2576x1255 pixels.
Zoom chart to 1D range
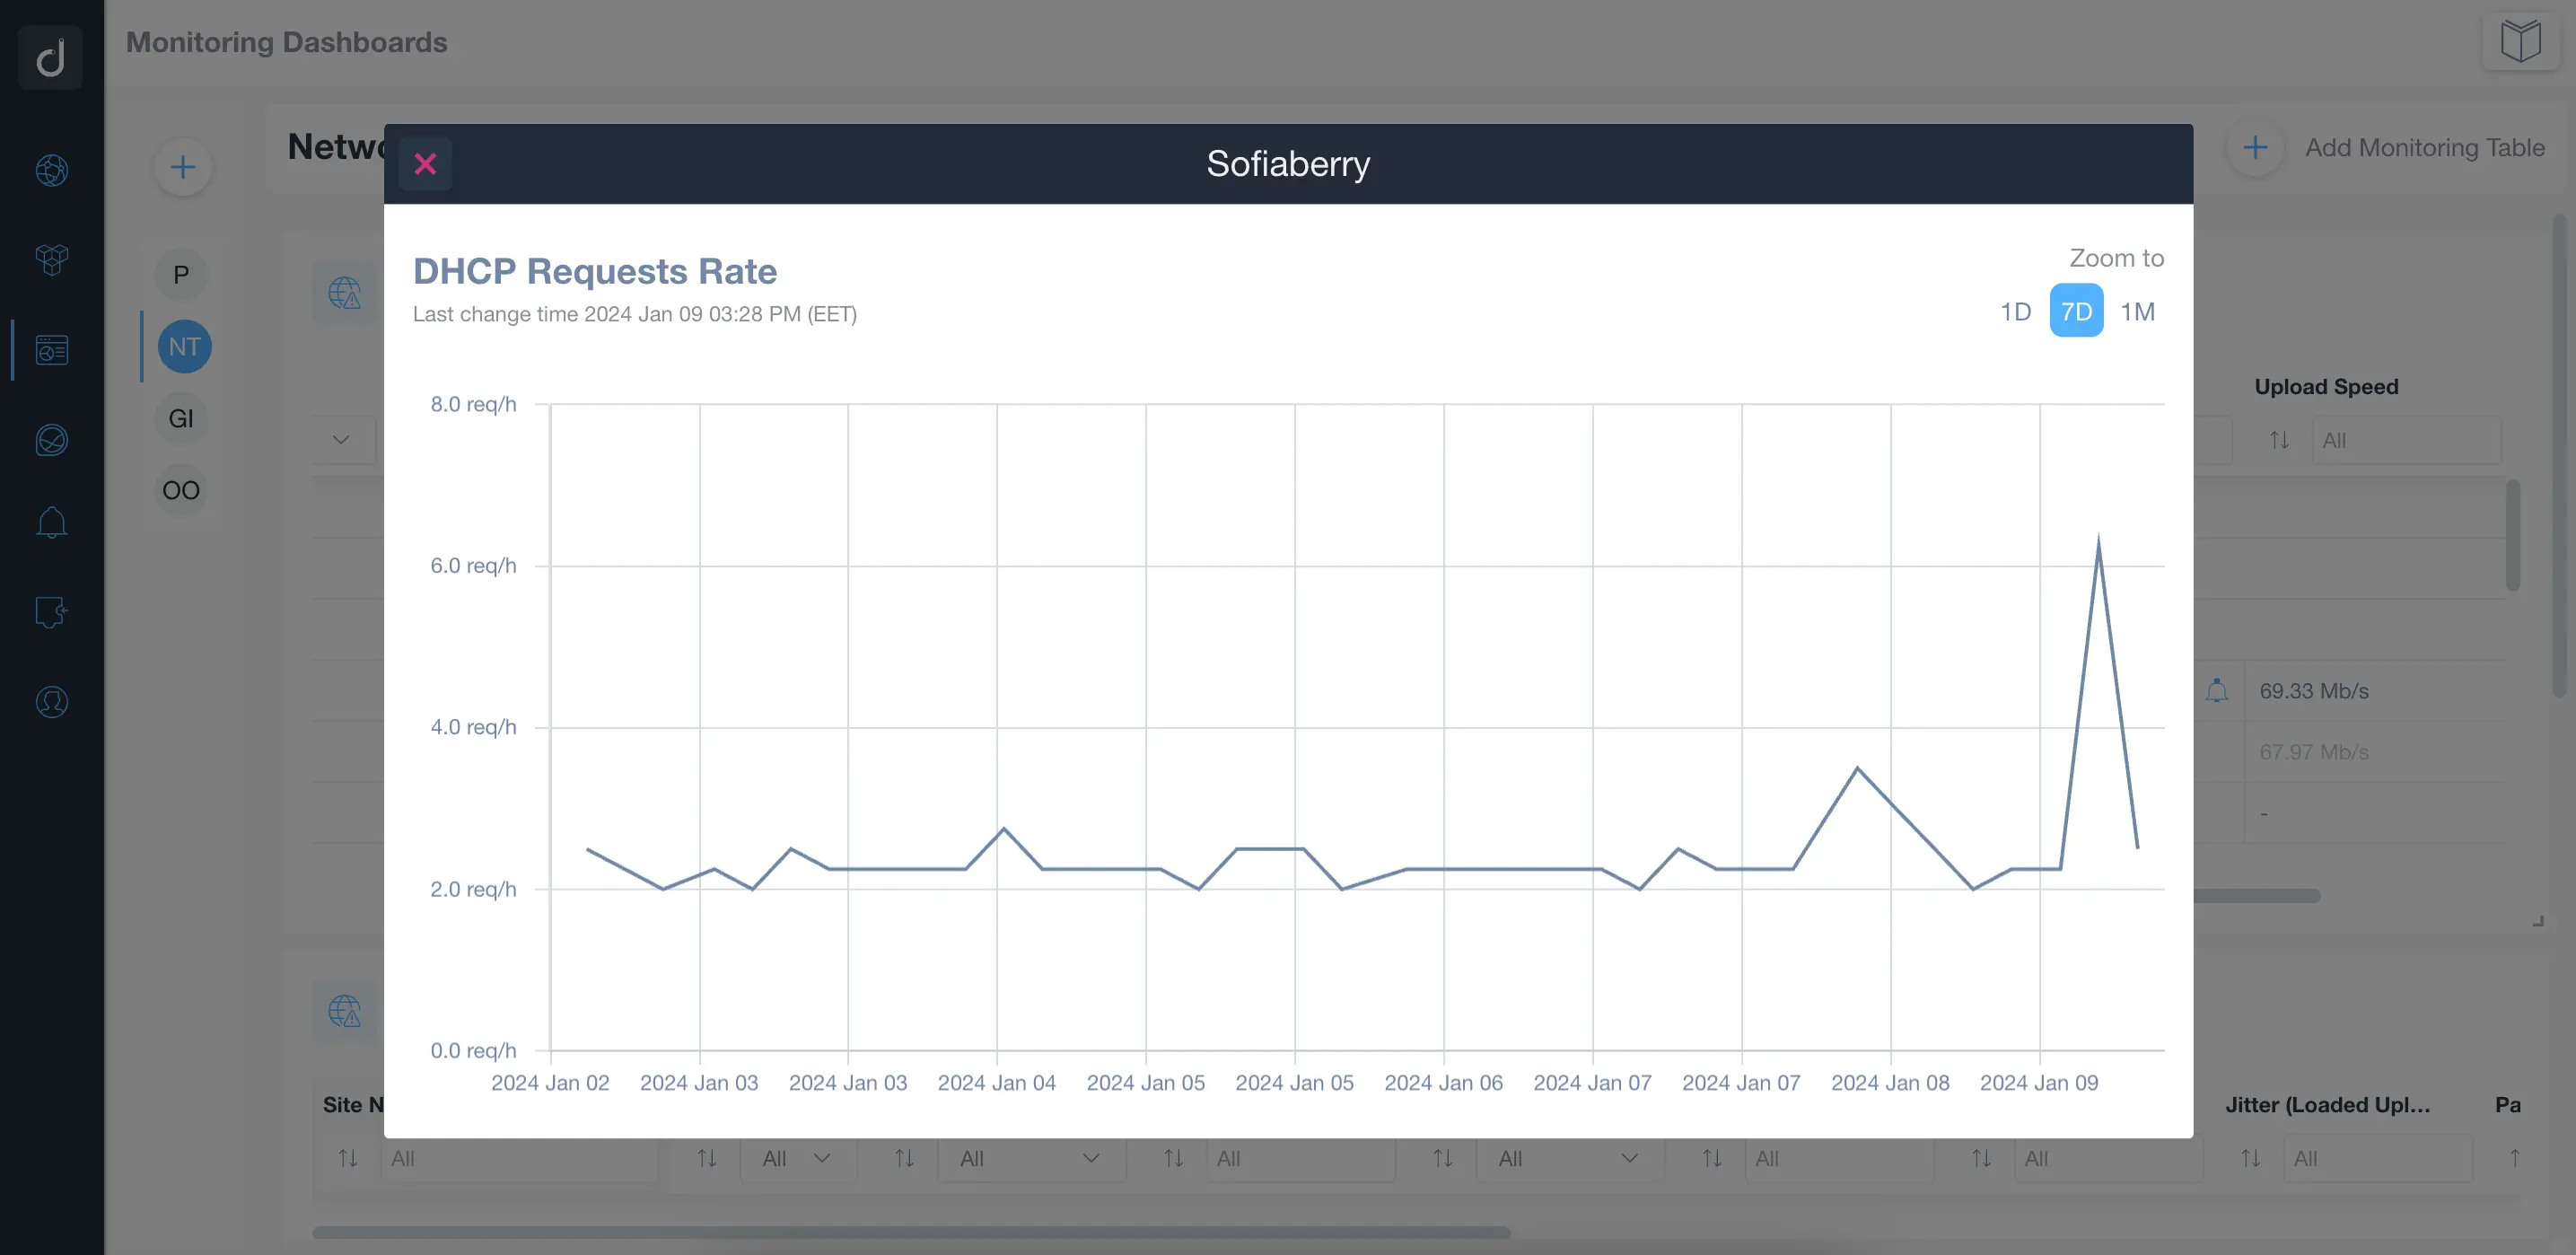point(2015,311)
